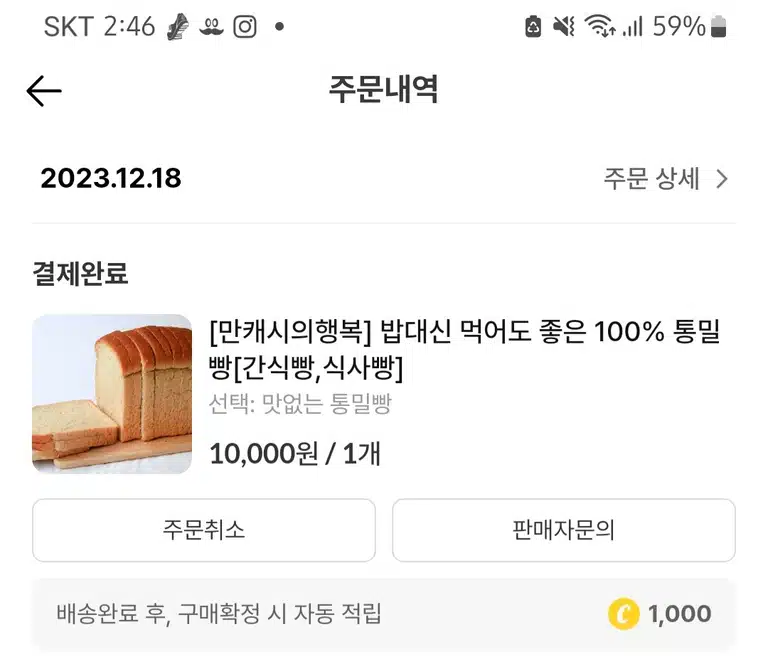This screenshot has width=768, height=657.
Task: Tap the back arrow icon
Action: click(x=44, y=91)
